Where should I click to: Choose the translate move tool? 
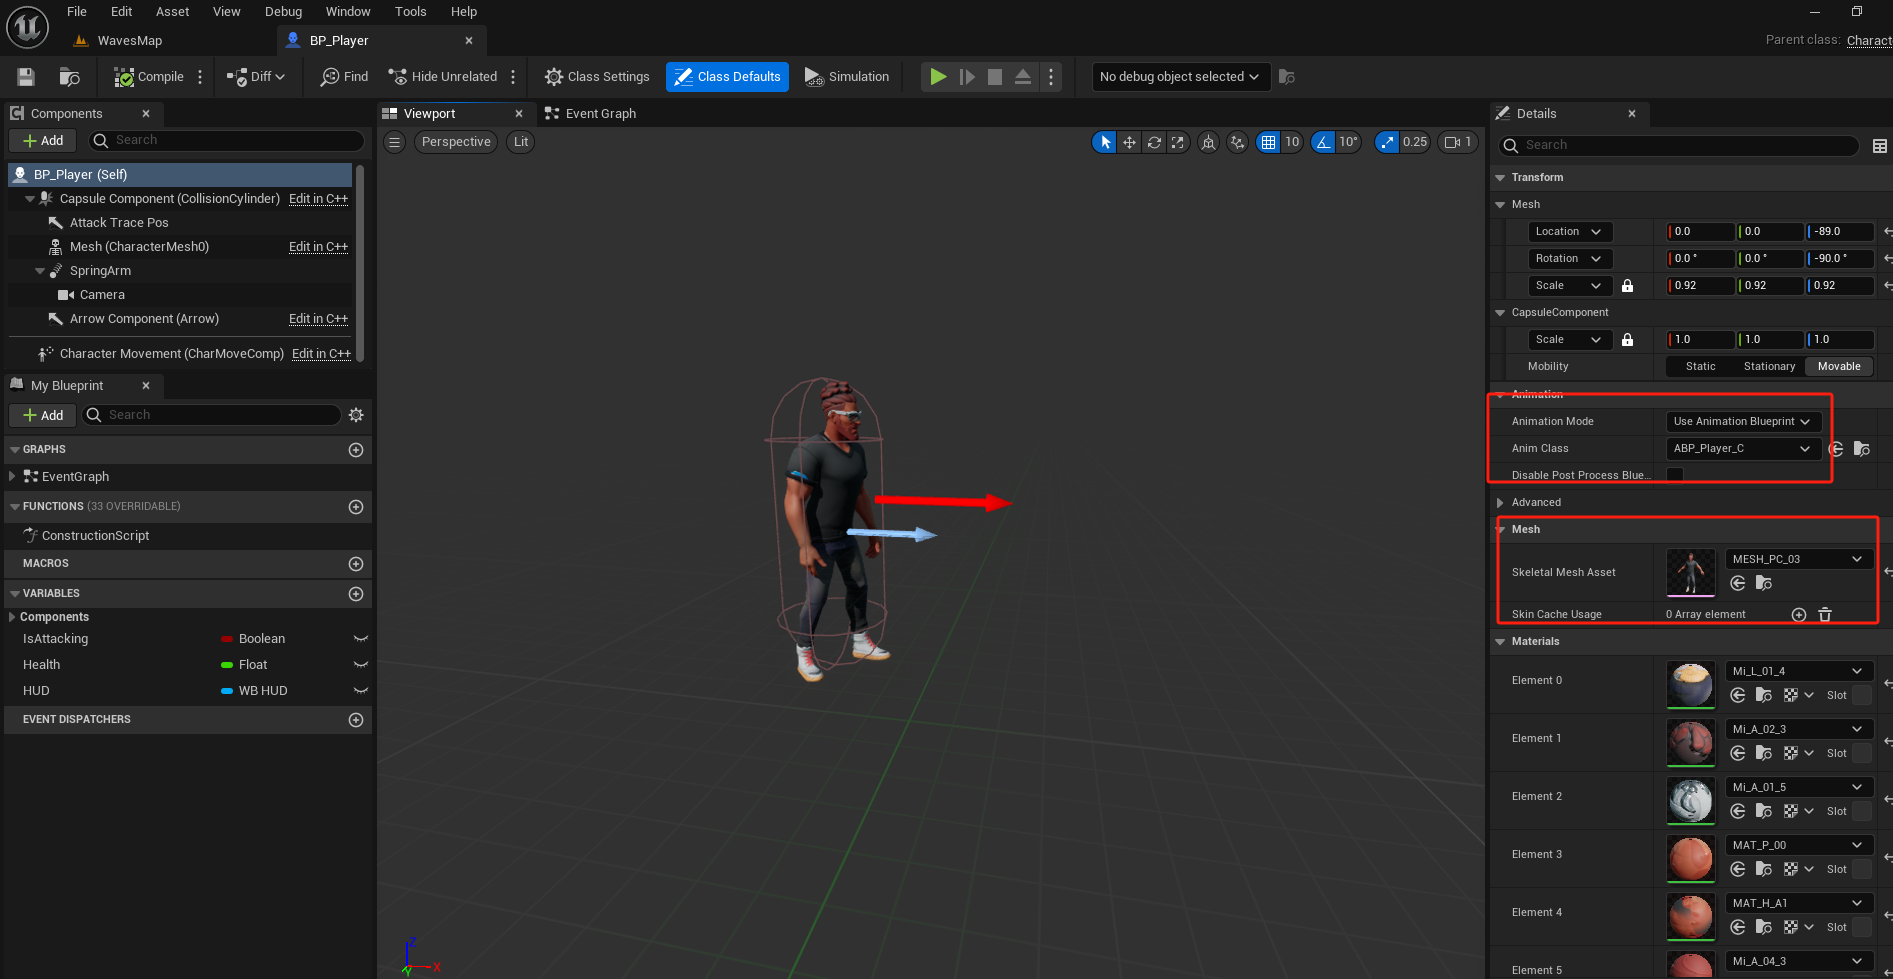[x=1129, y=142]
